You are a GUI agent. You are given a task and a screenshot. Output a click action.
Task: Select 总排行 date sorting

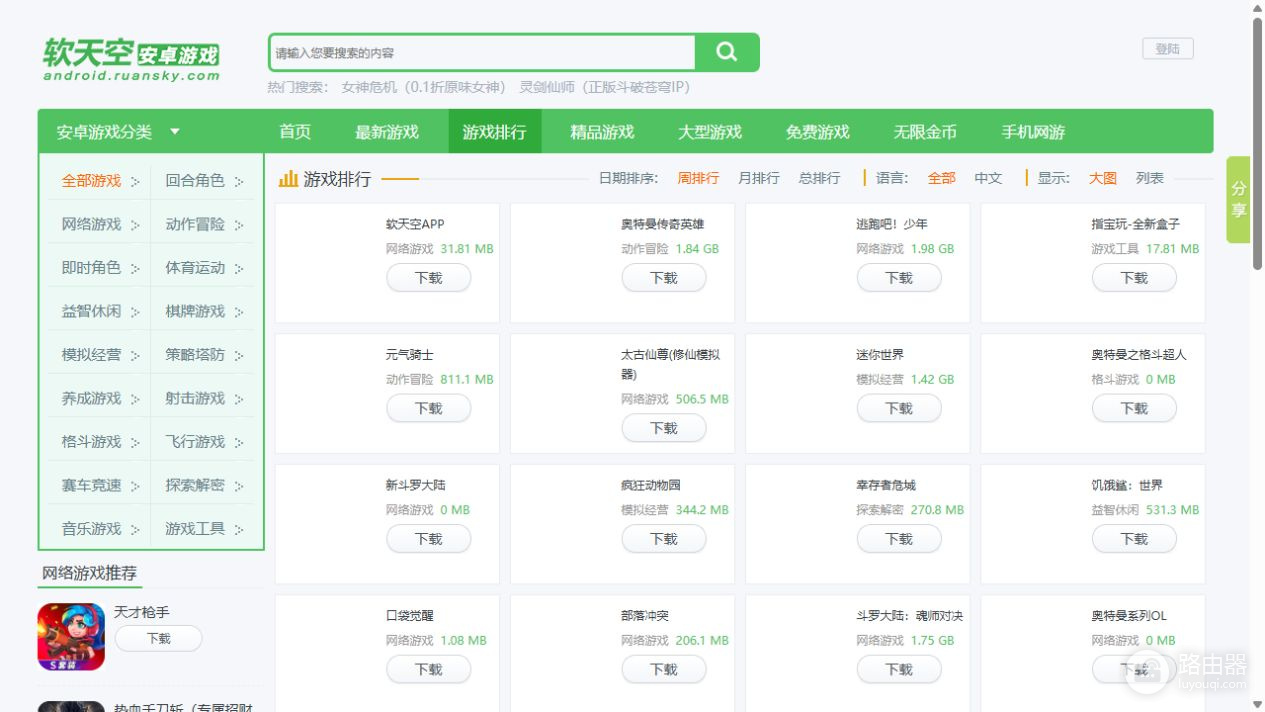[819, 178]
